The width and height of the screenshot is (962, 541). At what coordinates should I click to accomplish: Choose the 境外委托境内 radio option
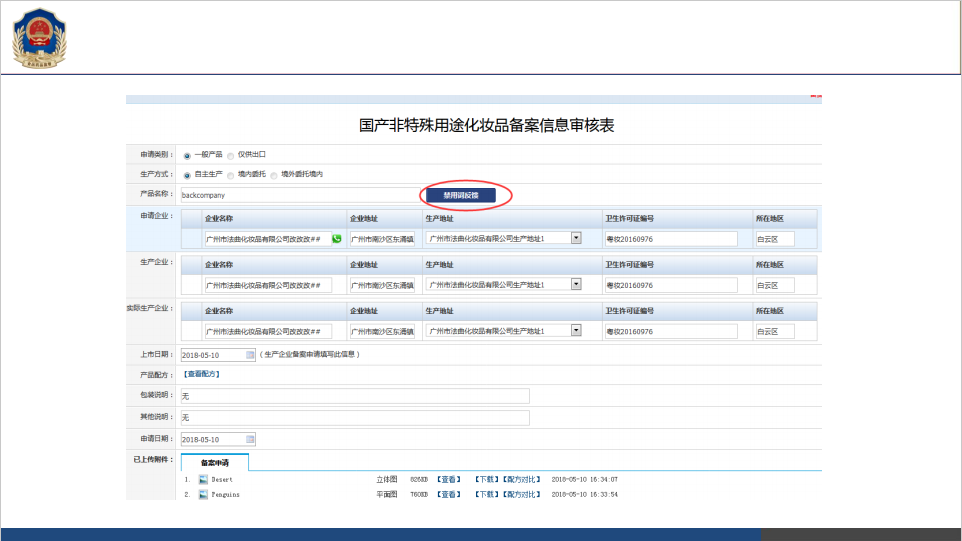pos(275,175)
